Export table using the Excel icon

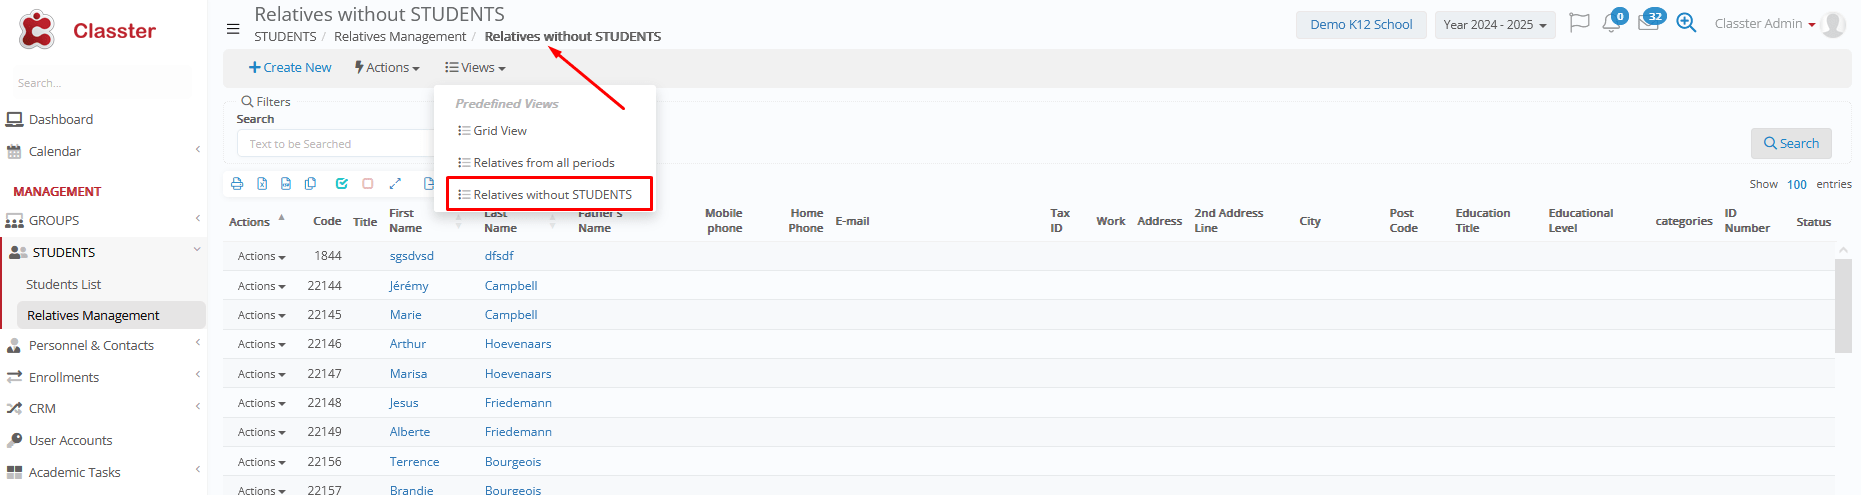262,184
